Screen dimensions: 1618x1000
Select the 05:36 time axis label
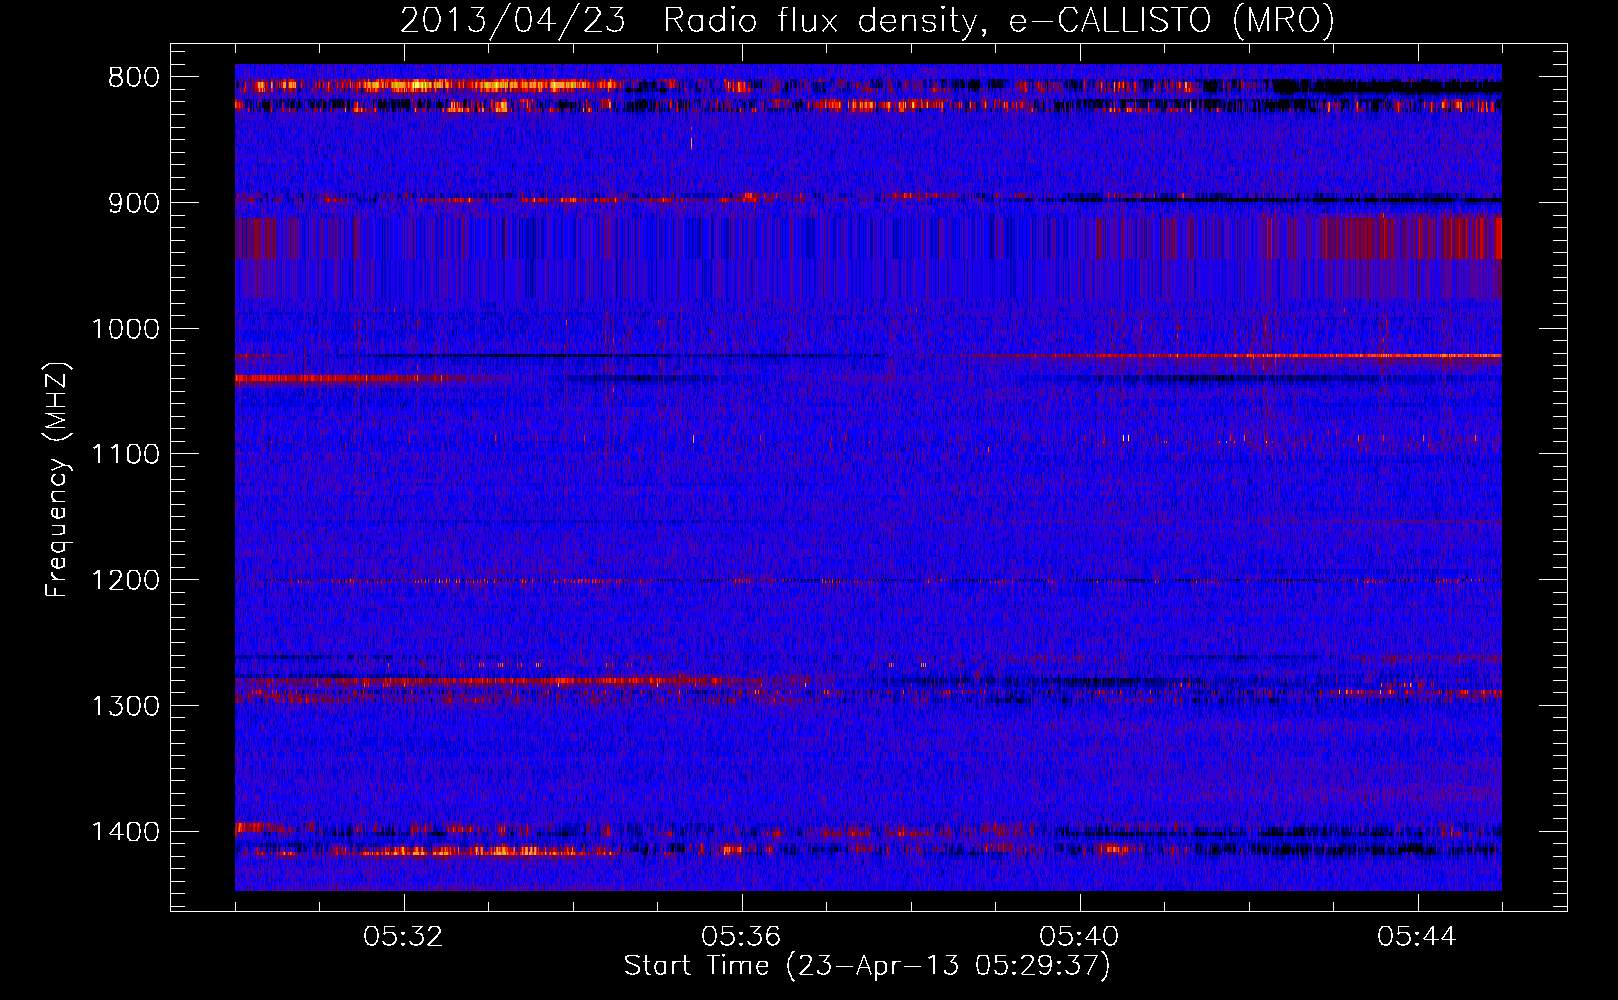pos(741,937)
